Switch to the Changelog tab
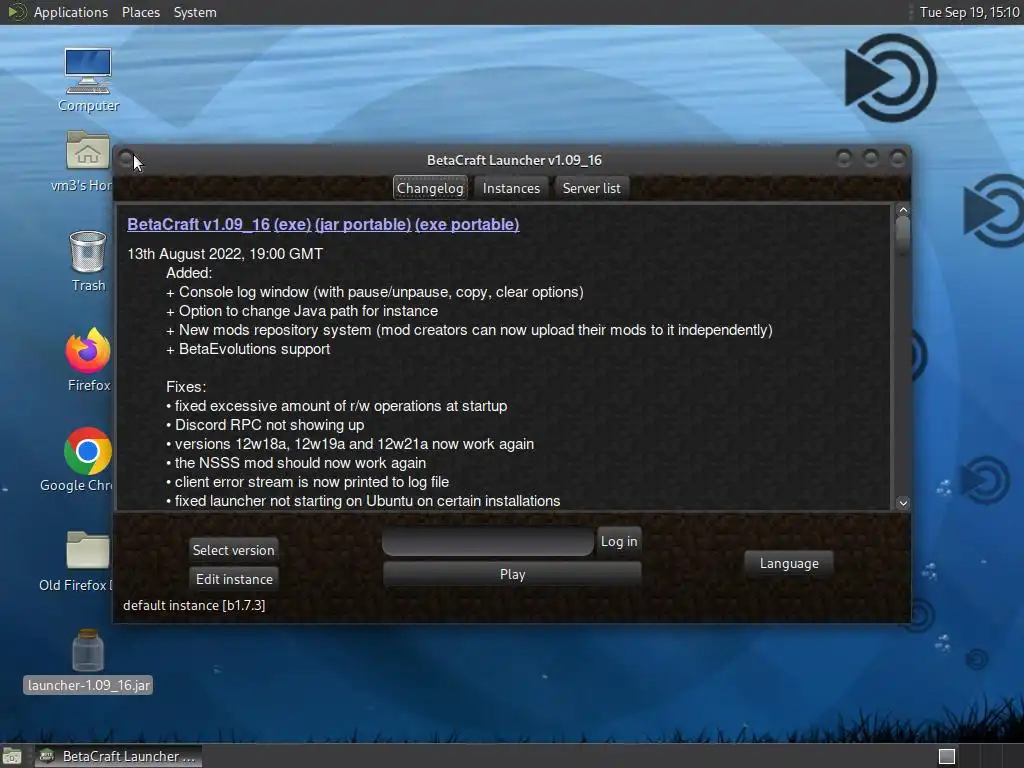The width and height of the screenshot is (1024, 768). point(430,188)
